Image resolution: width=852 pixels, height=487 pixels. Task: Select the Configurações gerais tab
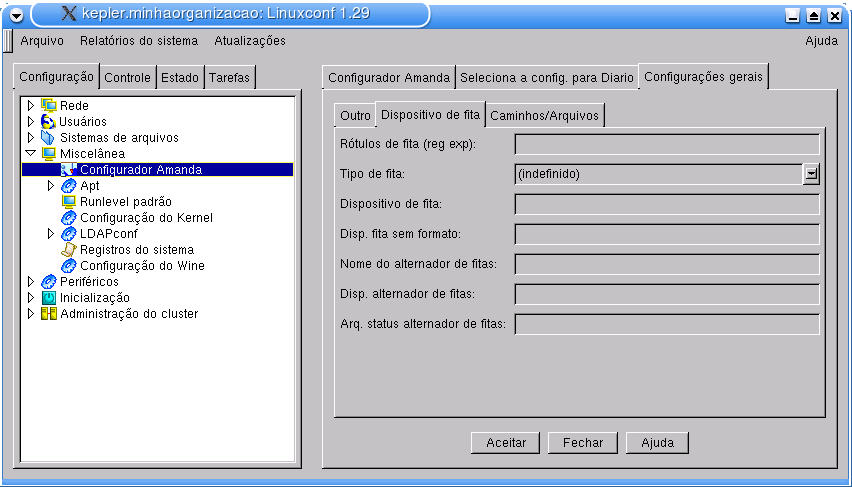[x=704, y=77]
